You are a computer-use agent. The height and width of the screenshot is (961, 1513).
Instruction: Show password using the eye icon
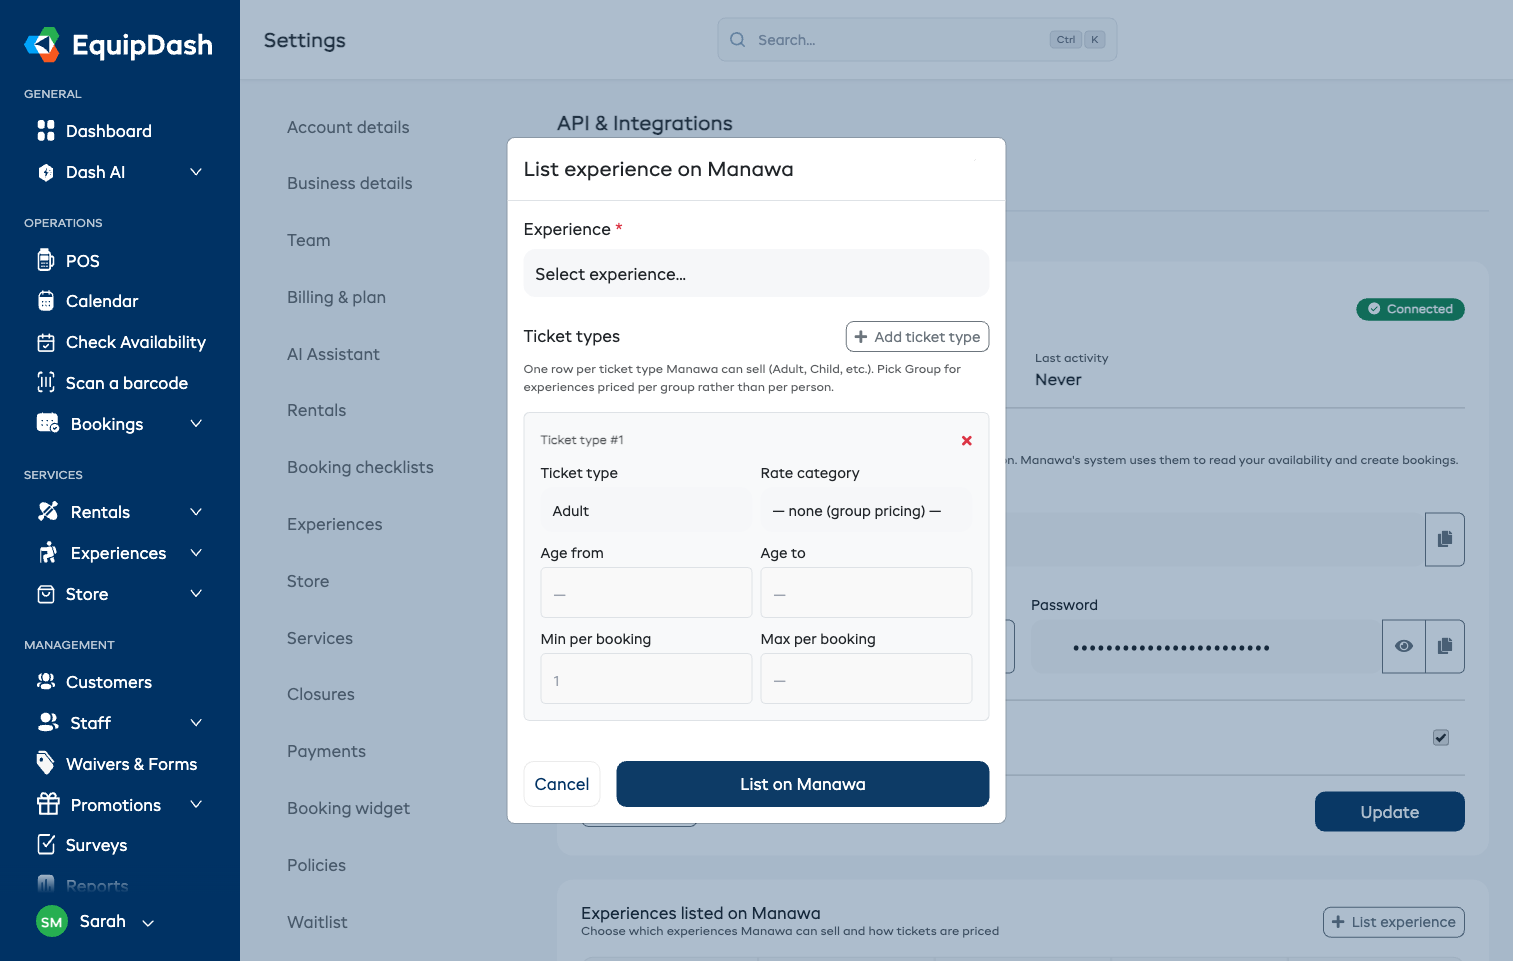(1404, 646)
